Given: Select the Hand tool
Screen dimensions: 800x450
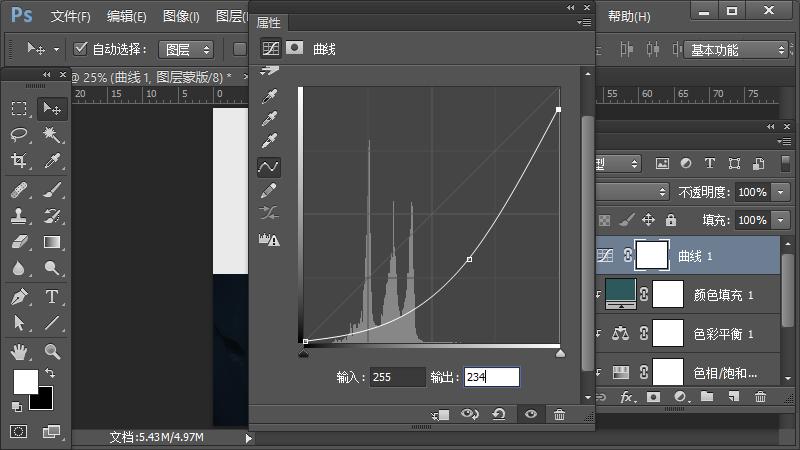Looking at the screenshot, I should coord(19,350).
